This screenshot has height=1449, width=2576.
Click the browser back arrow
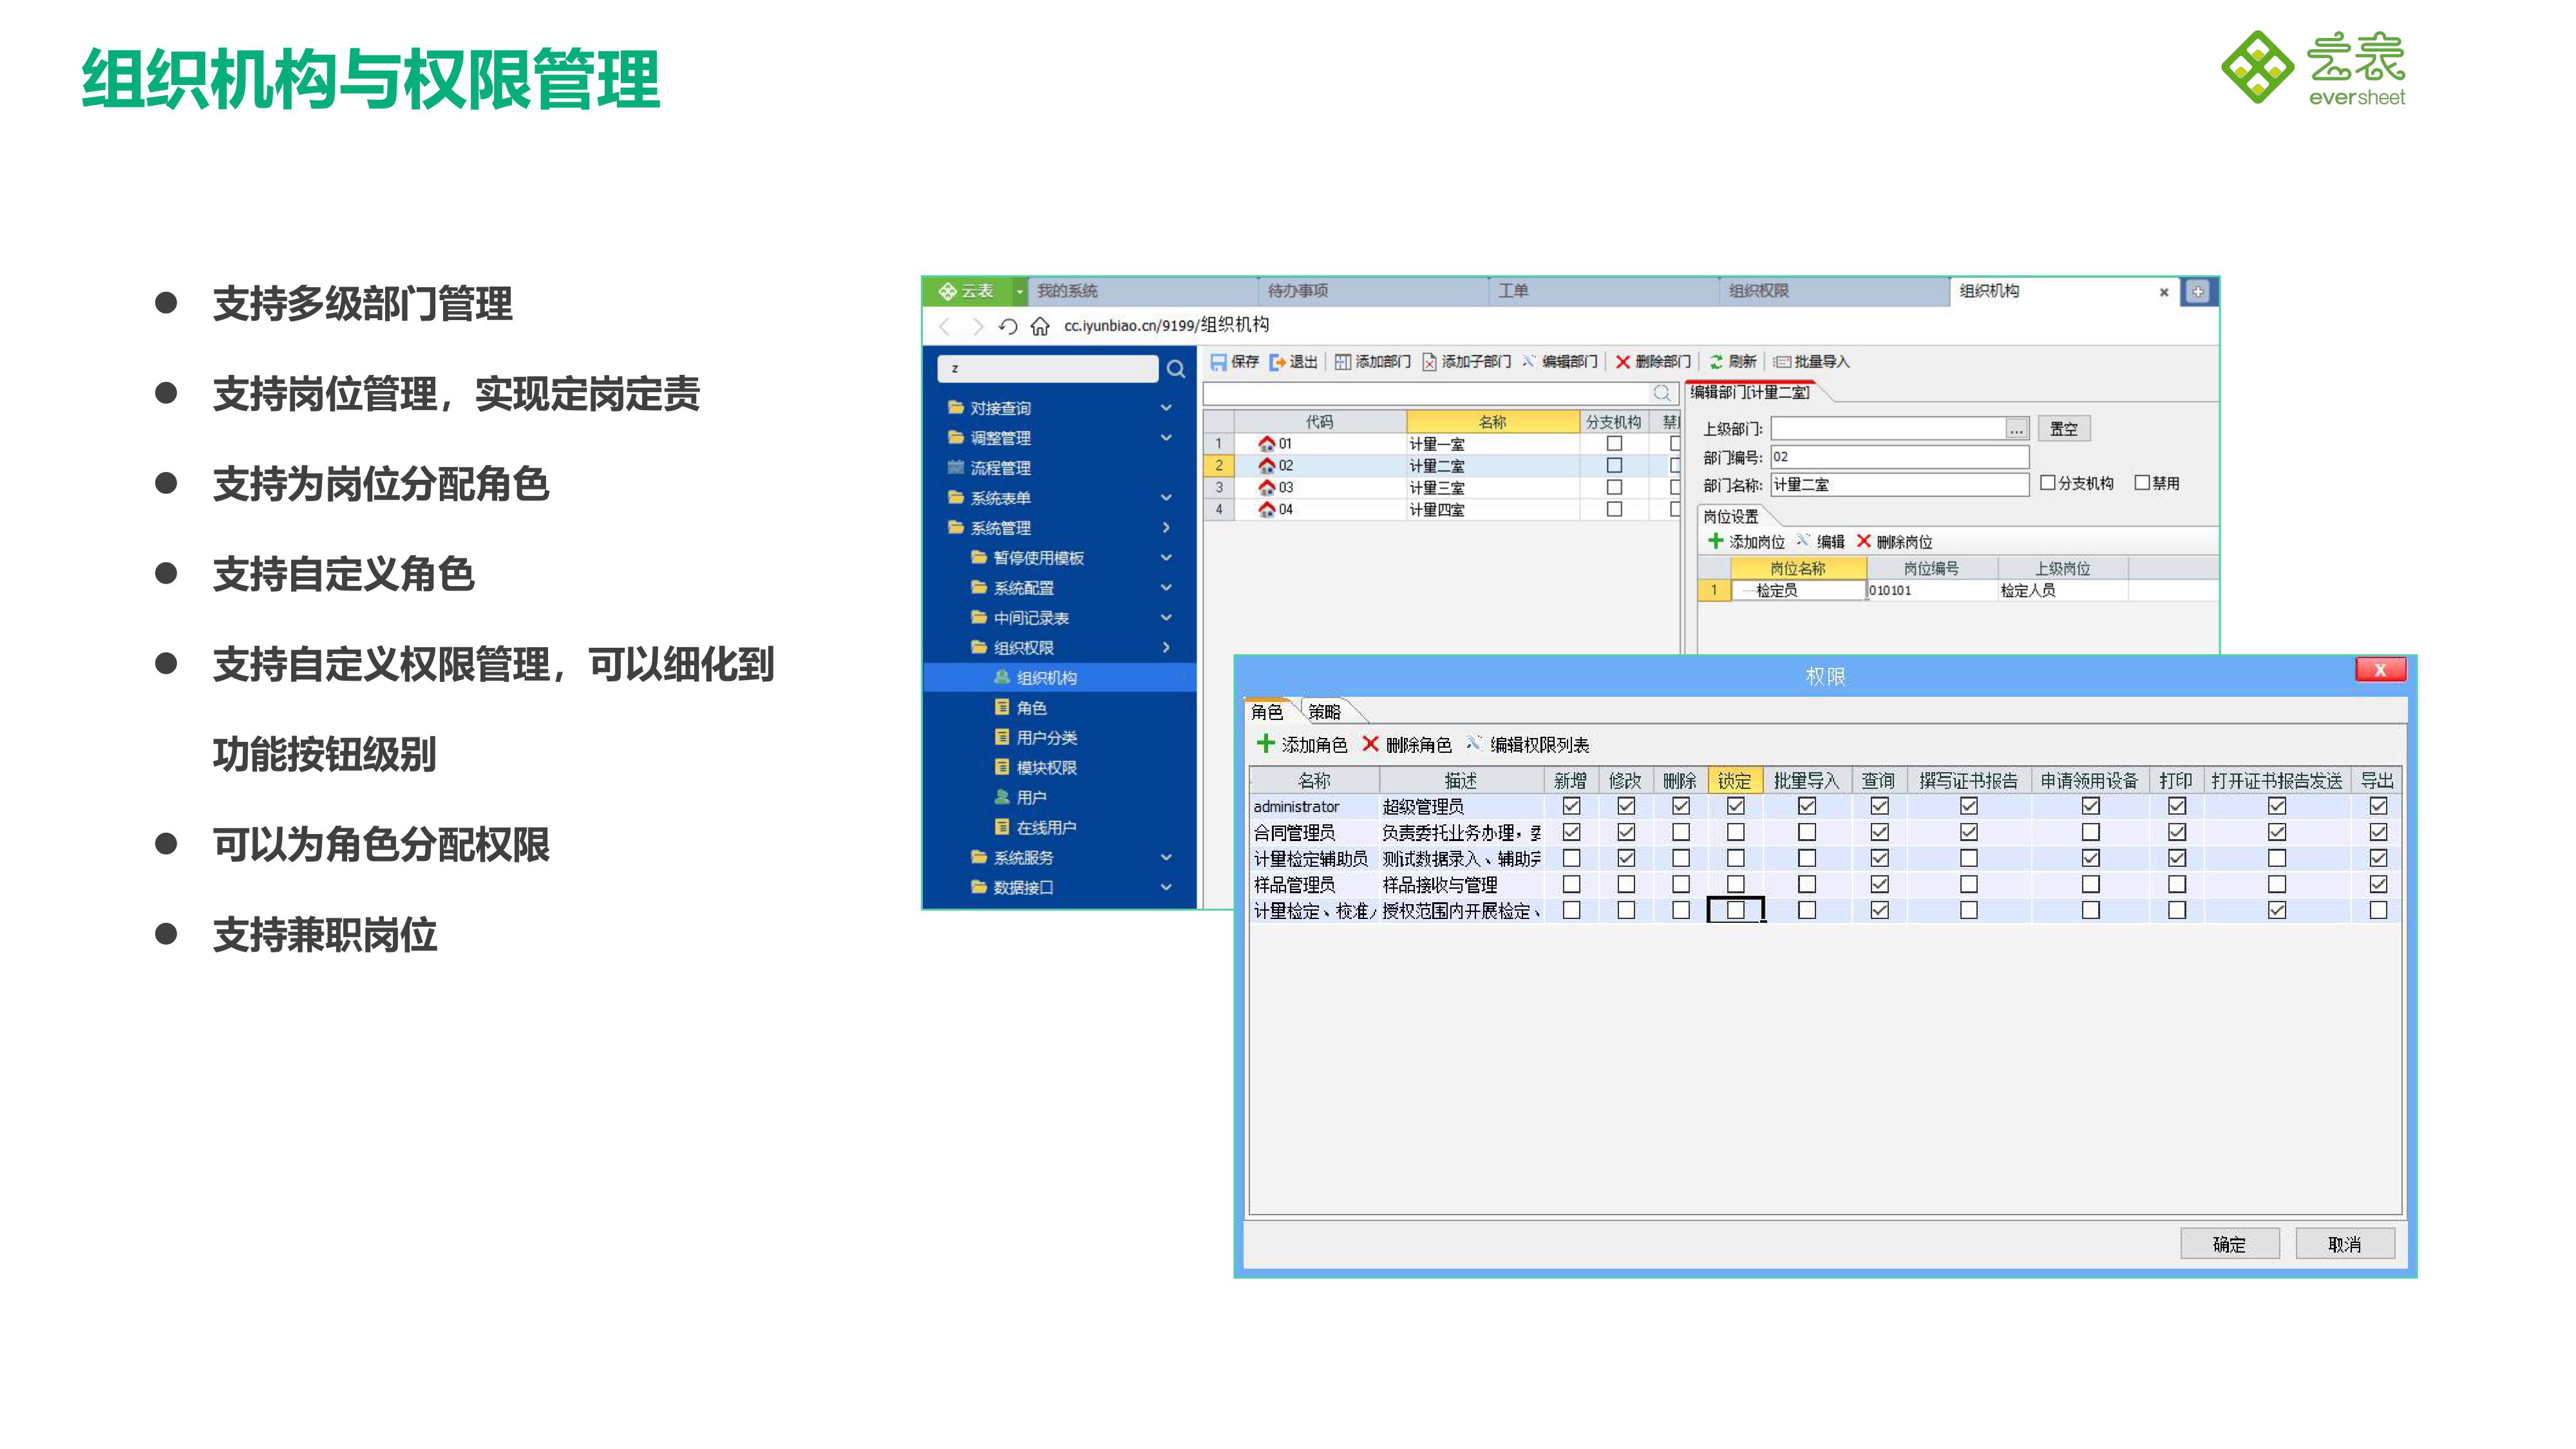945,326
